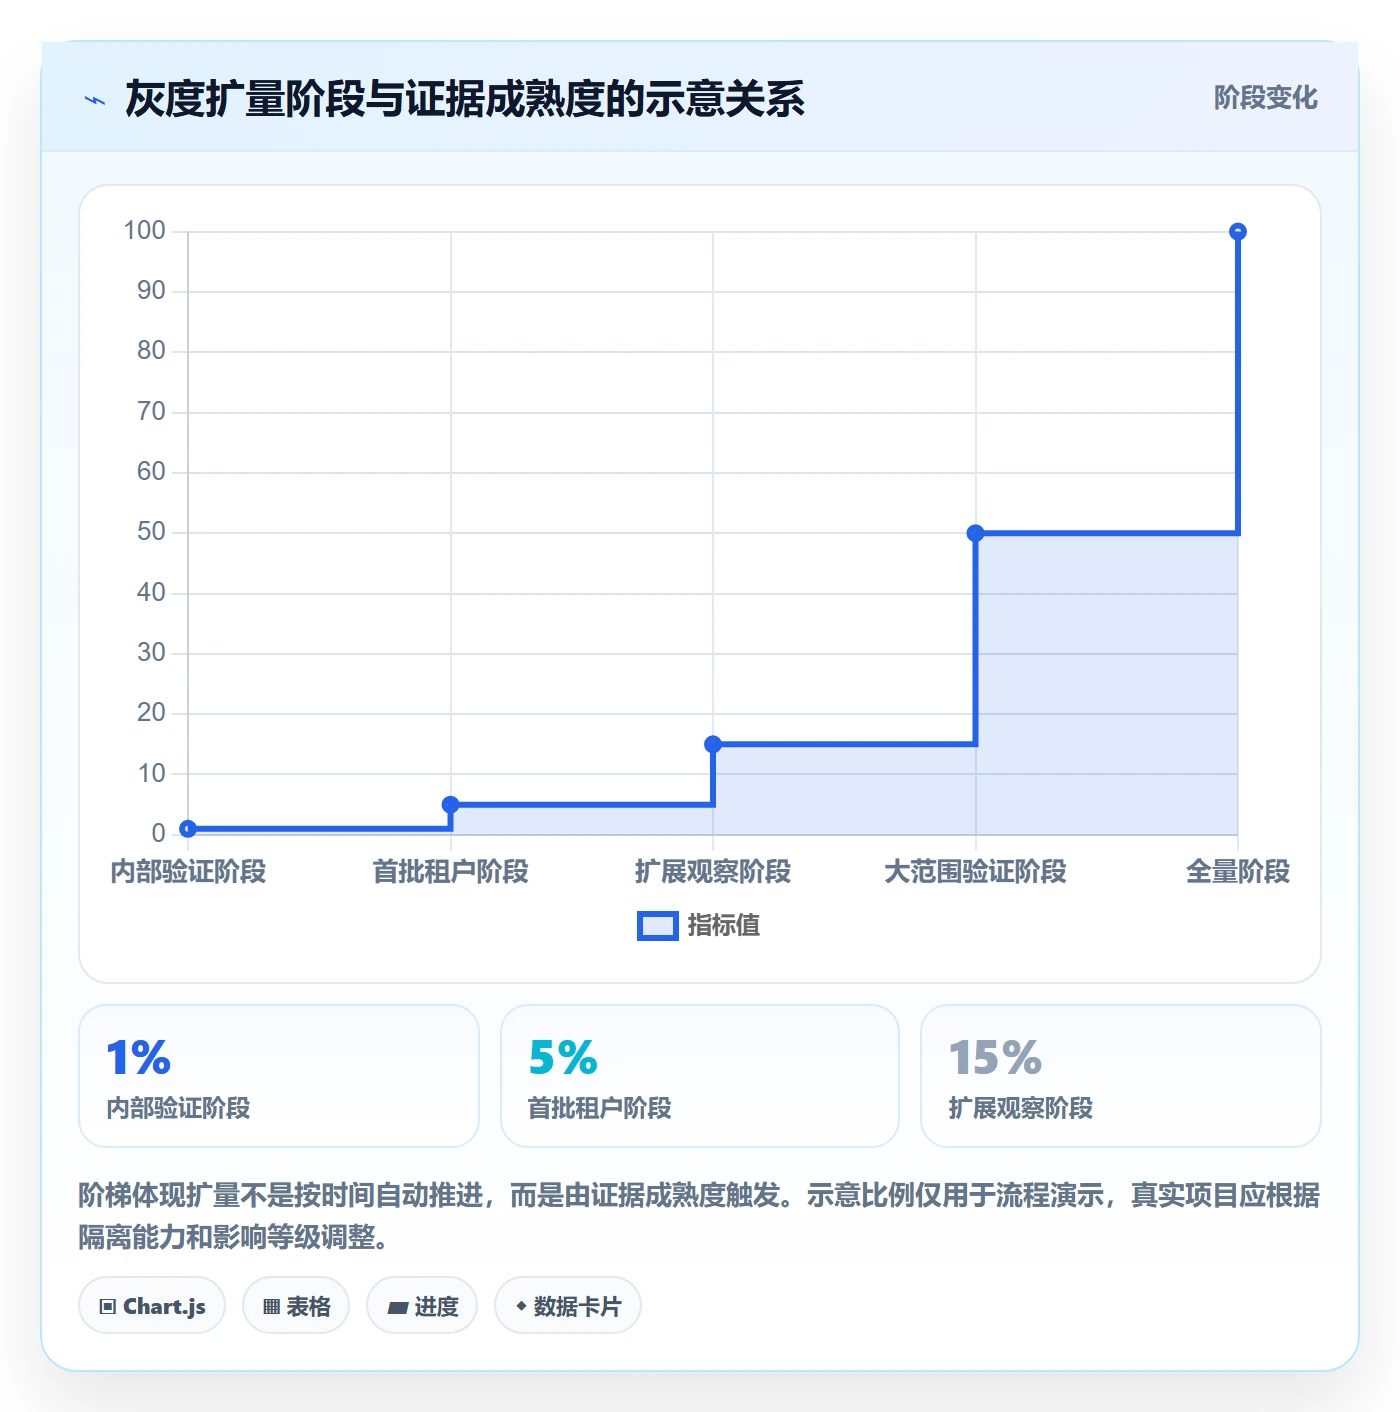Click the x-axis label 全量阶段
The width and height of the screenshot is (1400, 1412).
point(1238,872)
